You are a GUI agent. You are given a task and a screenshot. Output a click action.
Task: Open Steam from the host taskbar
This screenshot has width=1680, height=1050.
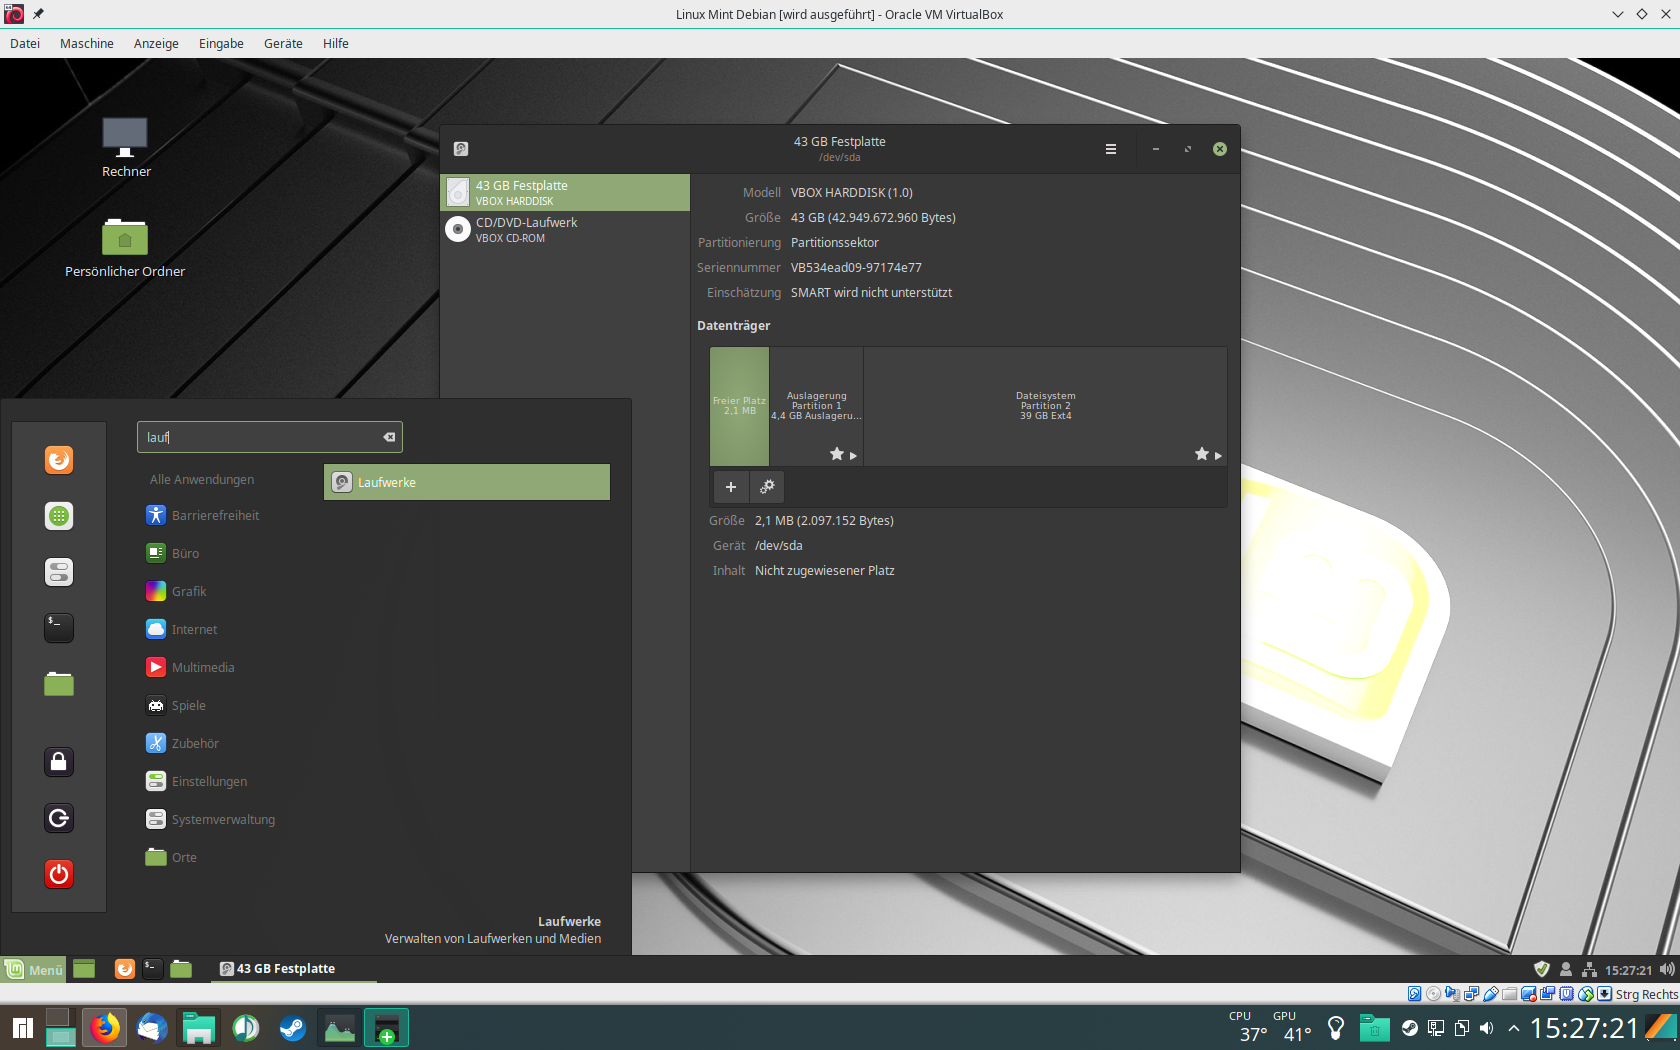click(292, 1028)
